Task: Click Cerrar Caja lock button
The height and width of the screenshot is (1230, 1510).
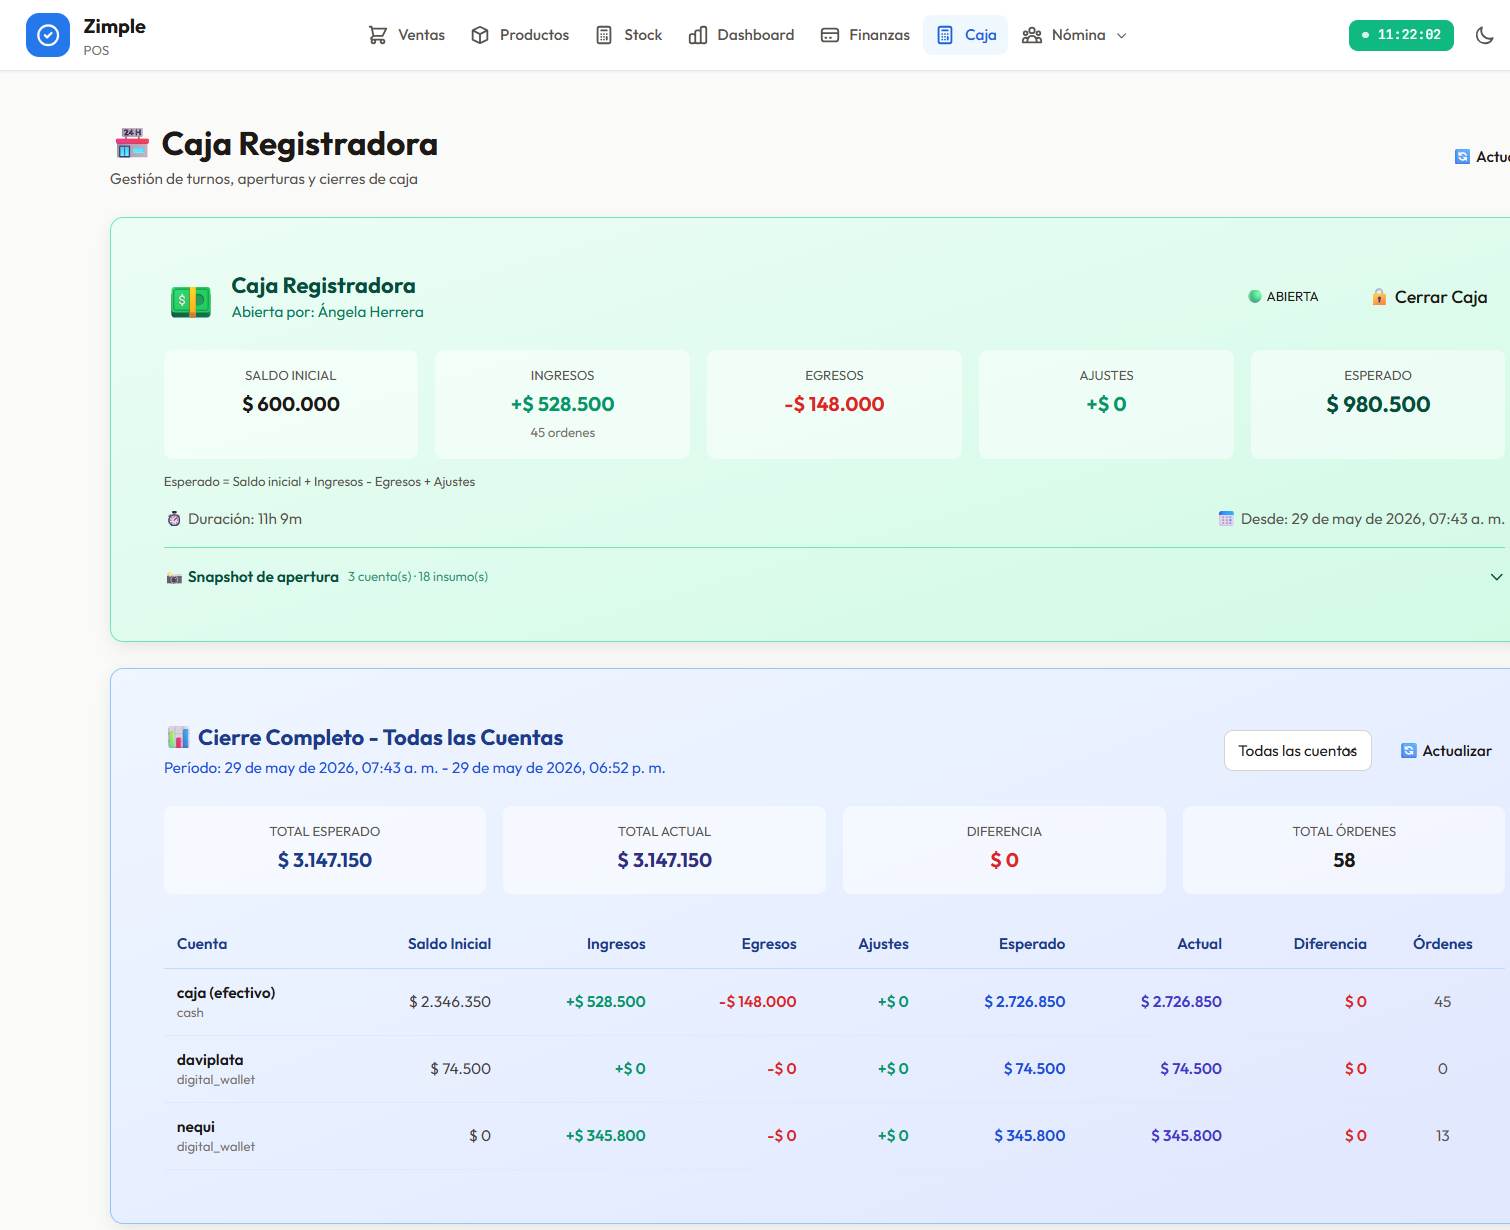Action: click(1430, 297)
